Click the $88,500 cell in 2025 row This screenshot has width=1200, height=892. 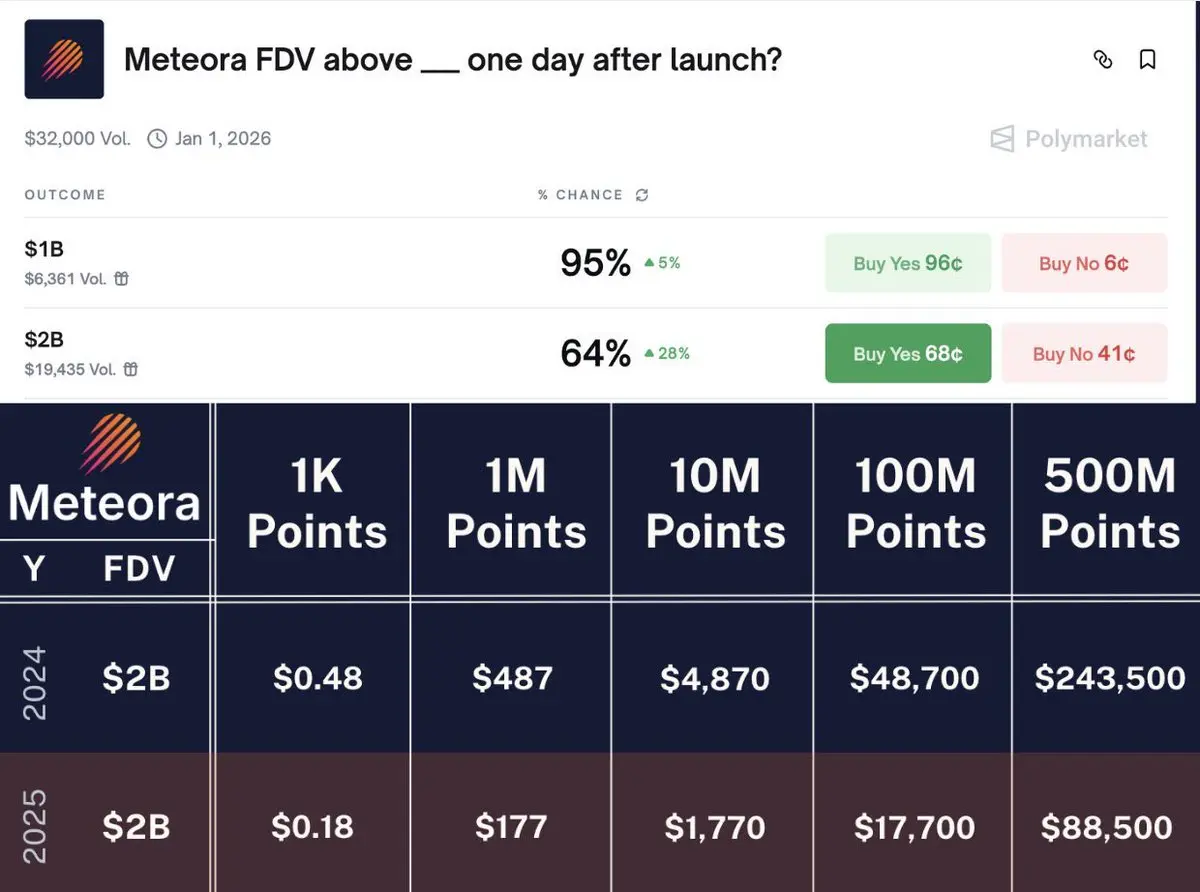pos(1106,827)
